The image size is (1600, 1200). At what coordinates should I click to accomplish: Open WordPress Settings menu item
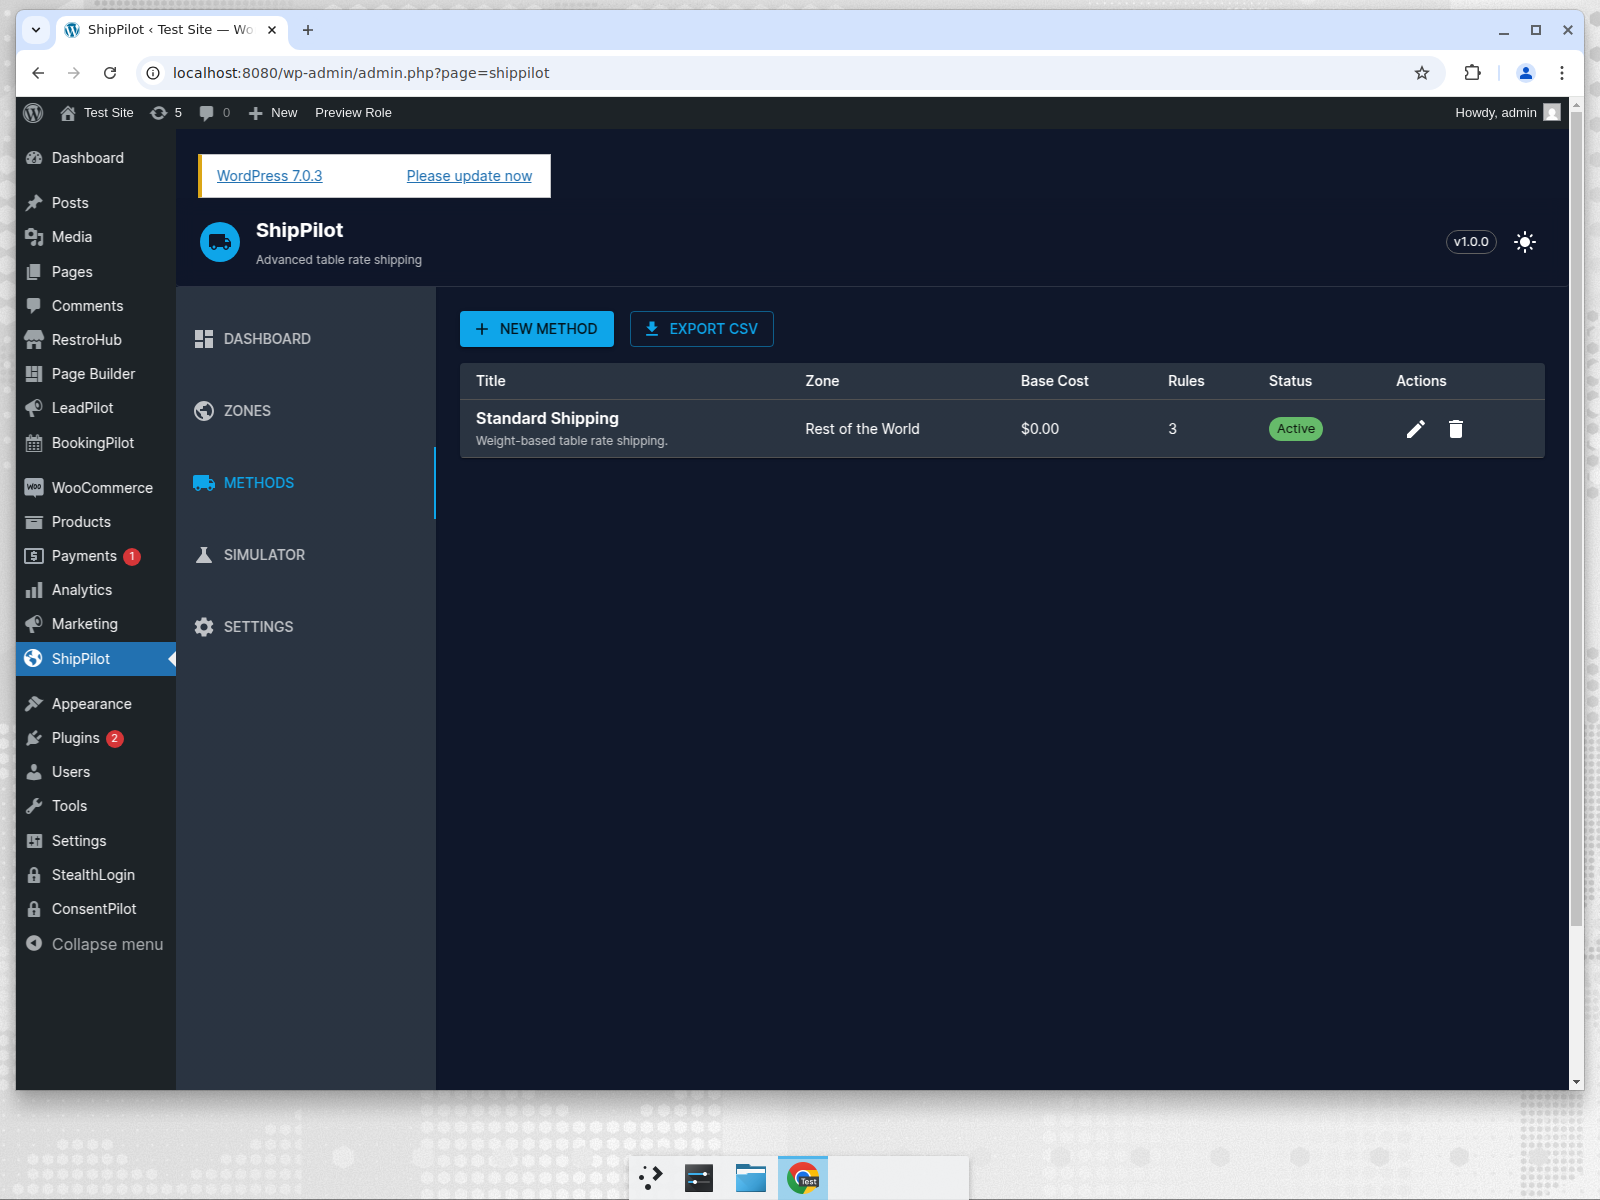point(96,841)
